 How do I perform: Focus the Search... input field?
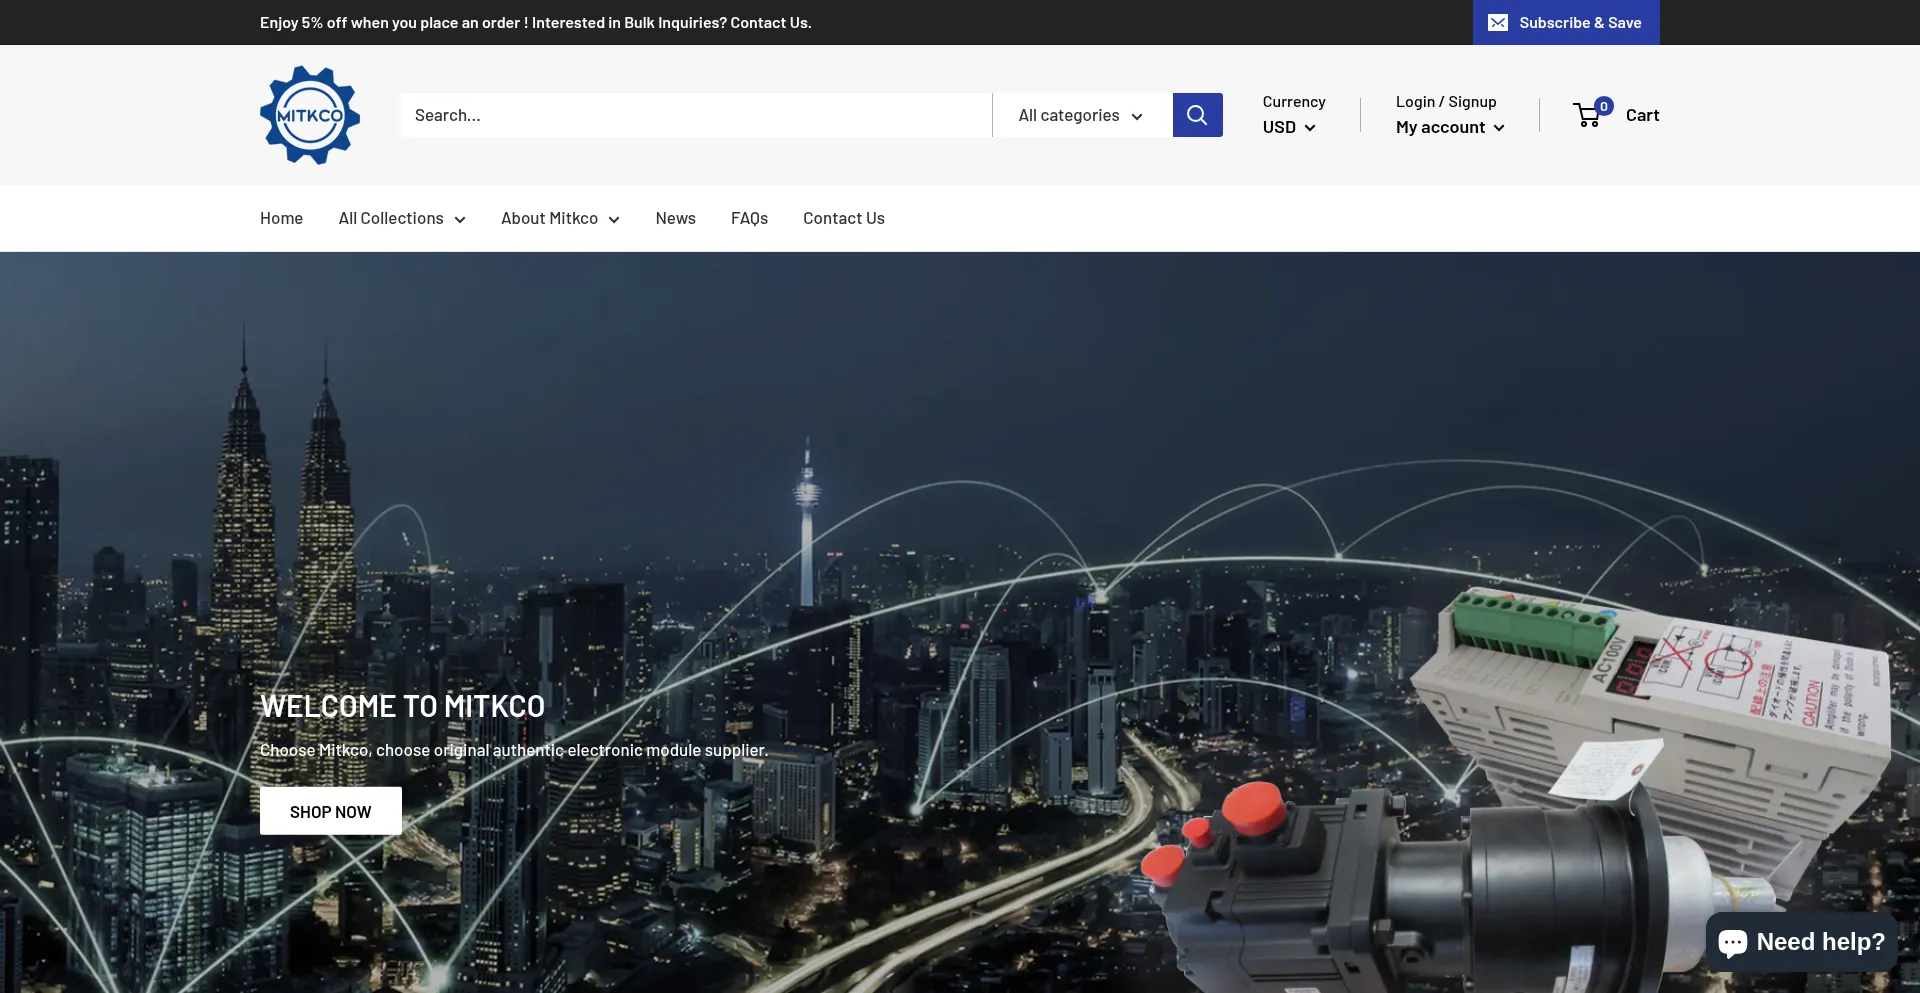click(x=696, y=115)
